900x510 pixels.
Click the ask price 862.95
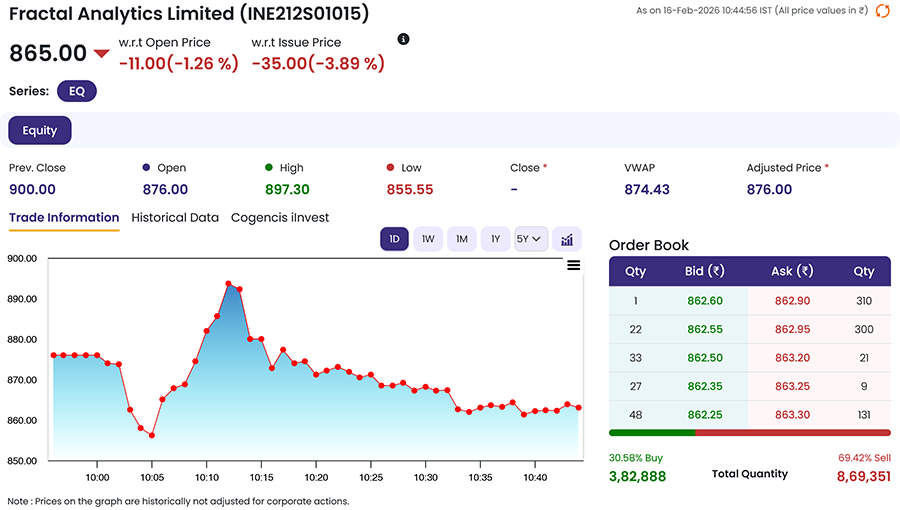pyautogui.click(x=792, y=329)
